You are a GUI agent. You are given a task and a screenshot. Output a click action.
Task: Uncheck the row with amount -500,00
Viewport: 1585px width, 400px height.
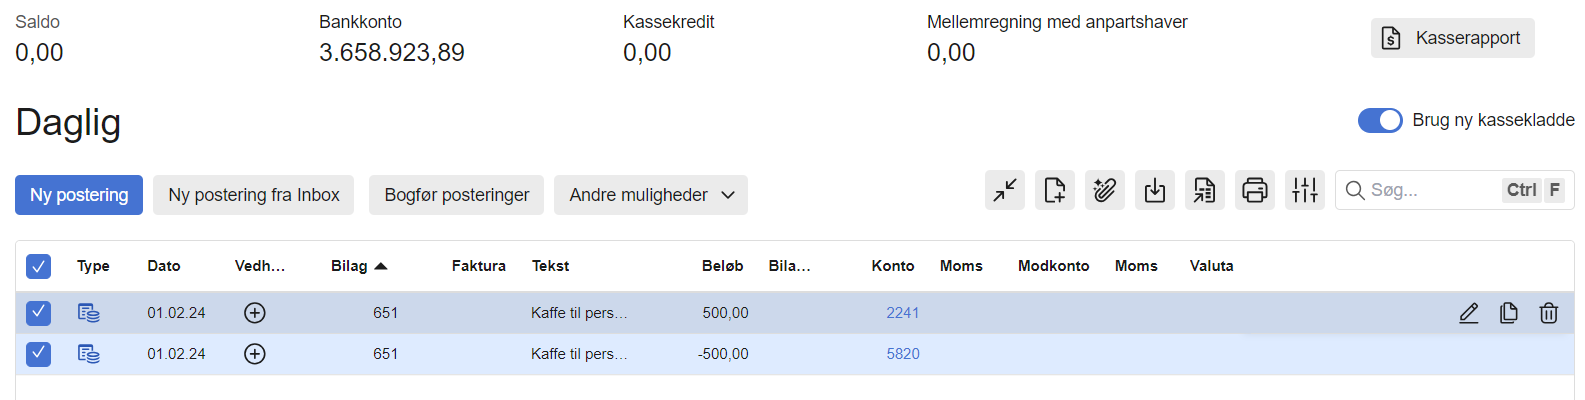coord(38,354)
